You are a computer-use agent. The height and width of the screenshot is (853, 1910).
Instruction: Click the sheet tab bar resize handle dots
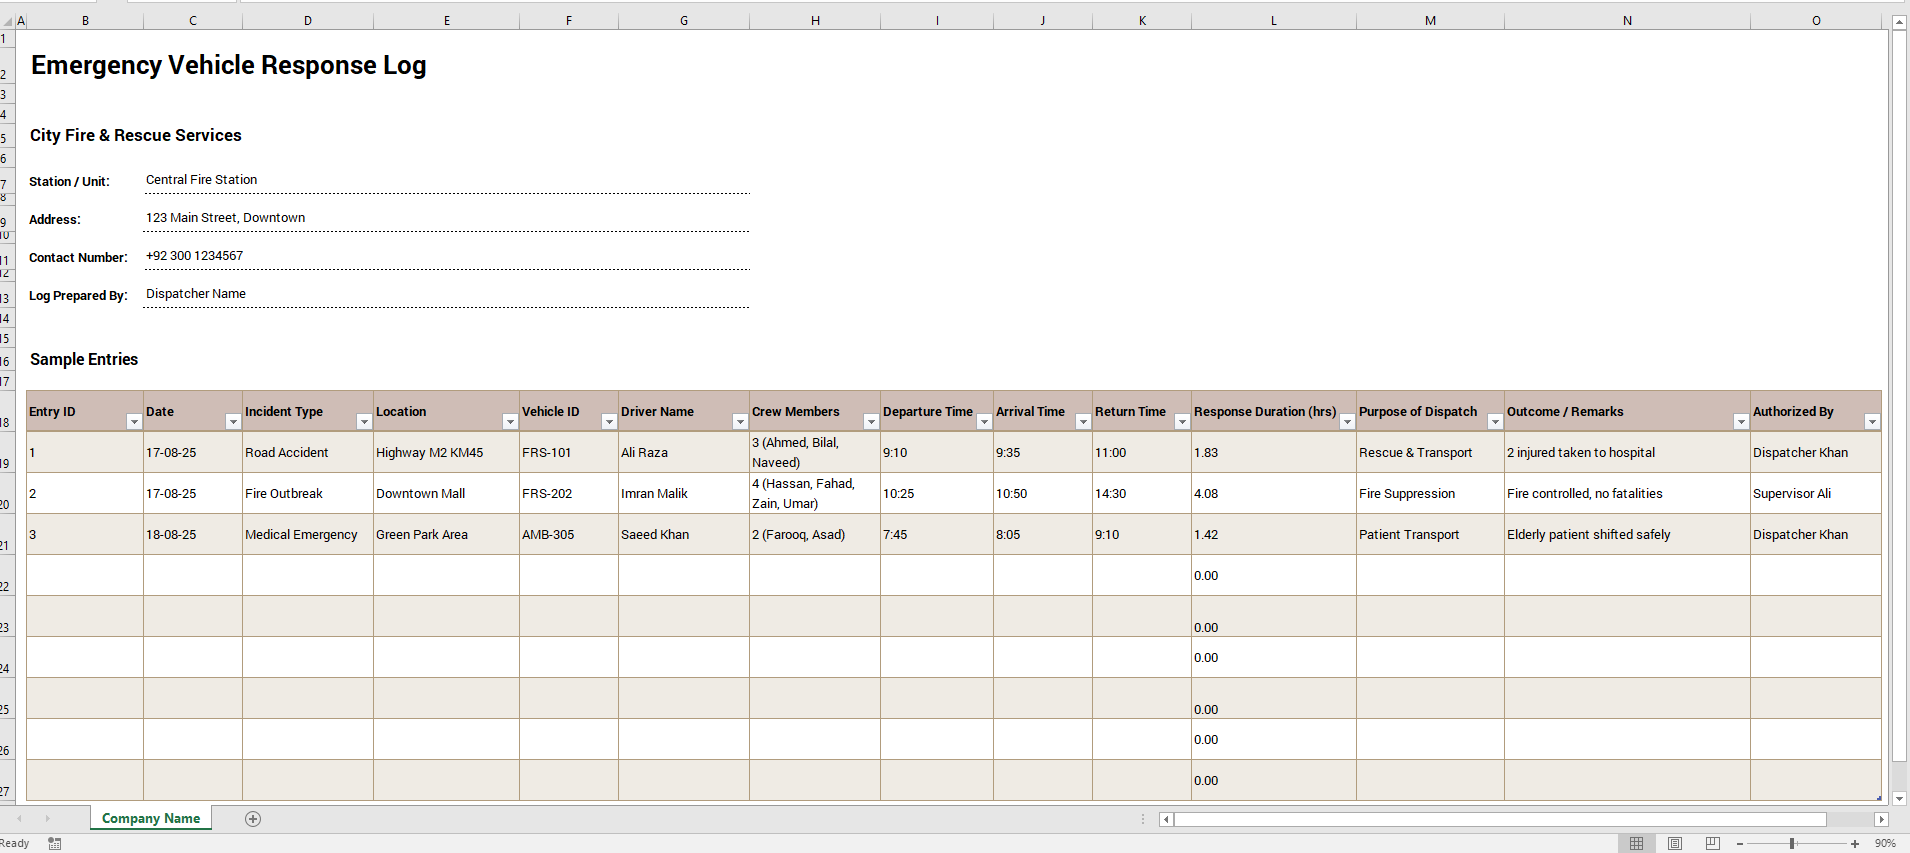point(1143,819)
